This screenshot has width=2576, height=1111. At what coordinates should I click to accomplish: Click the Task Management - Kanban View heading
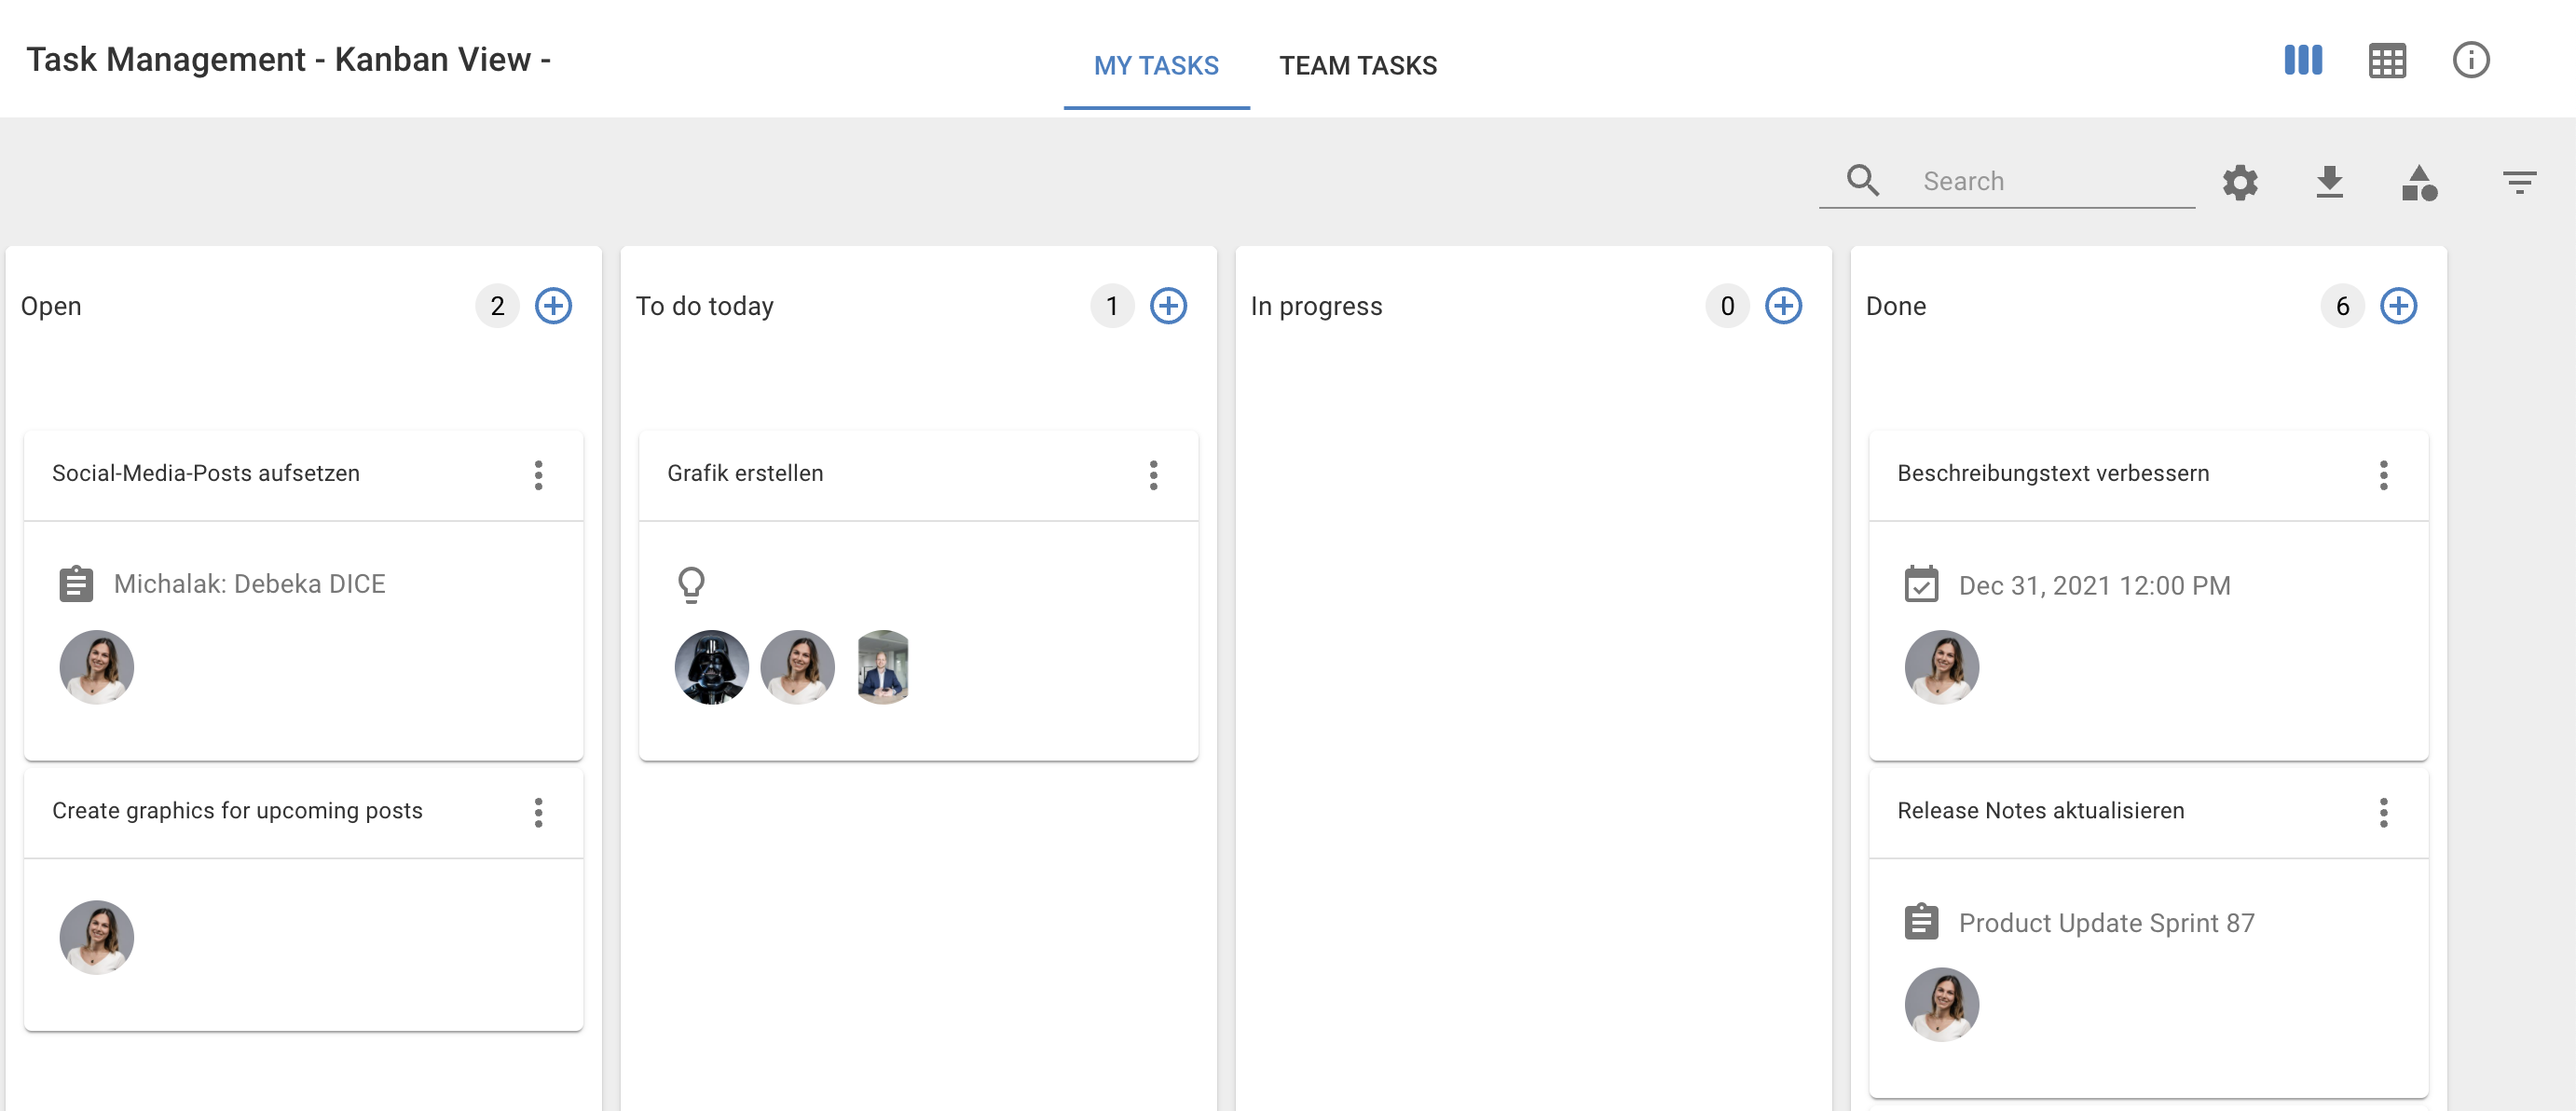click(x=288, y=60)
